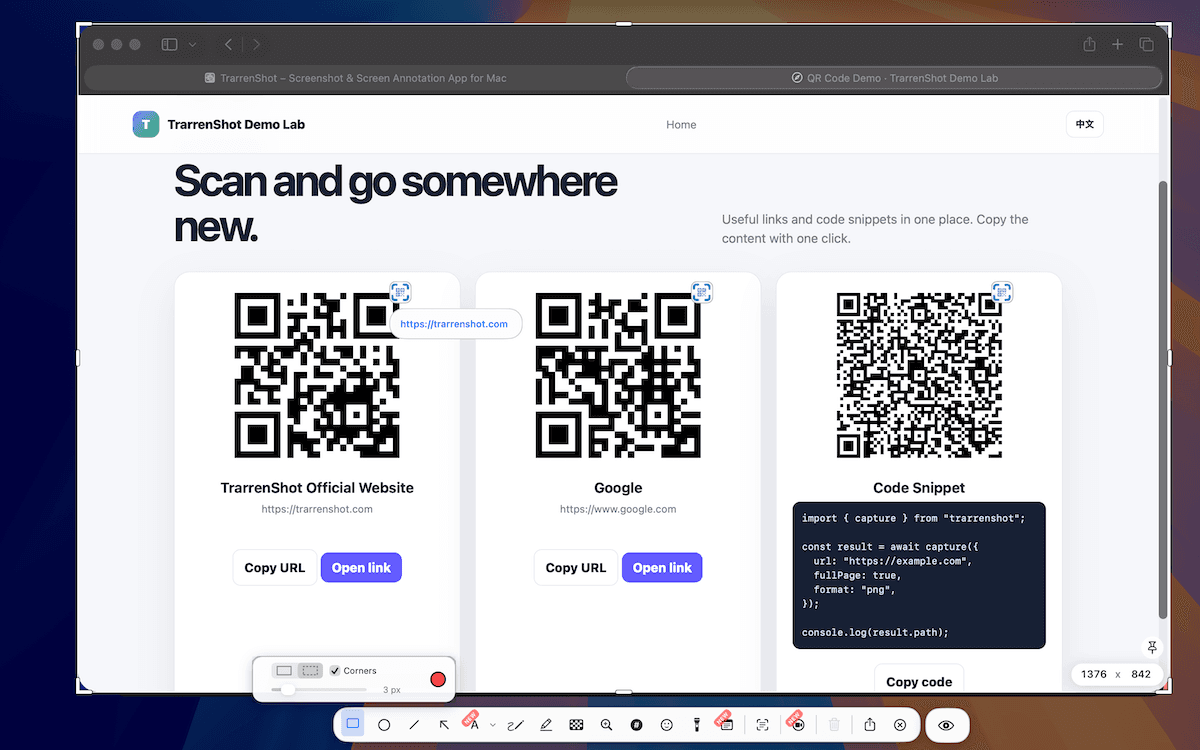
Task: Open the https://trarrenshot.com popup link
Action: click(454, 324)
